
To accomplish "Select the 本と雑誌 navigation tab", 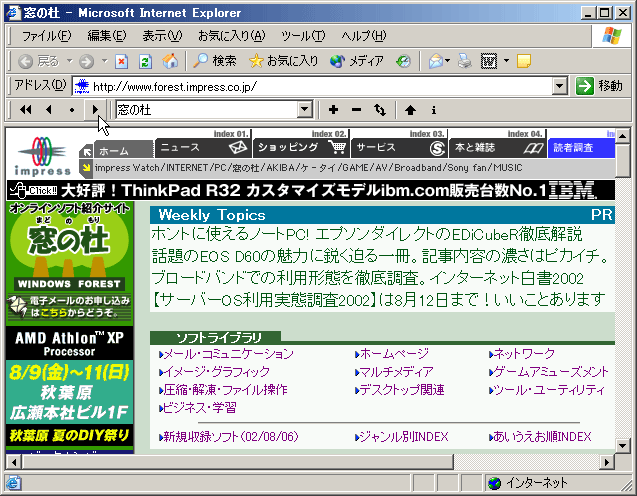I will 498,147.
